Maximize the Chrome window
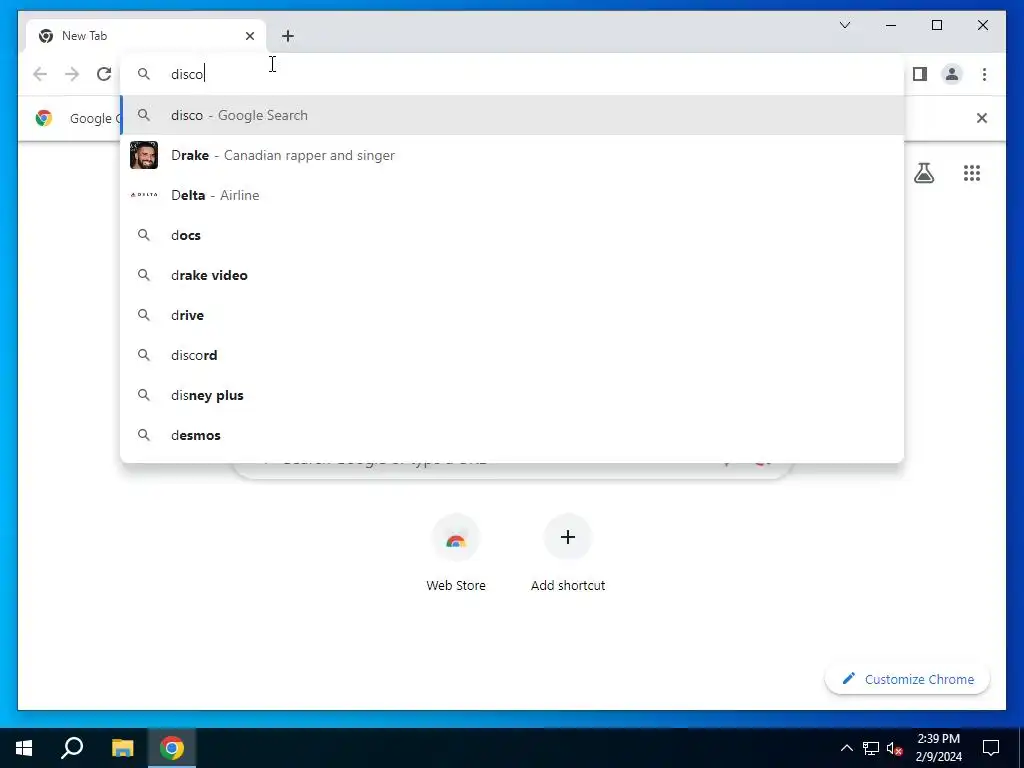Viewport: 1024px width, 768px height. 936,25
